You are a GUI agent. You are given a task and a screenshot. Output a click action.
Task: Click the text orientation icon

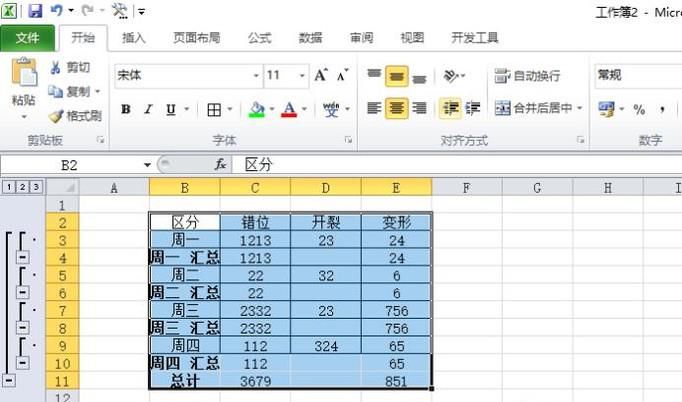451,76
